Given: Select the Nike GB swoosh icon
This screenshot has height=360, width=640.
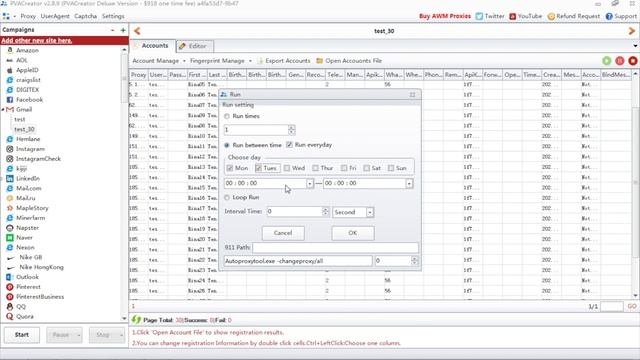Looking at the screenshot, I should click(x=11, y=258).
